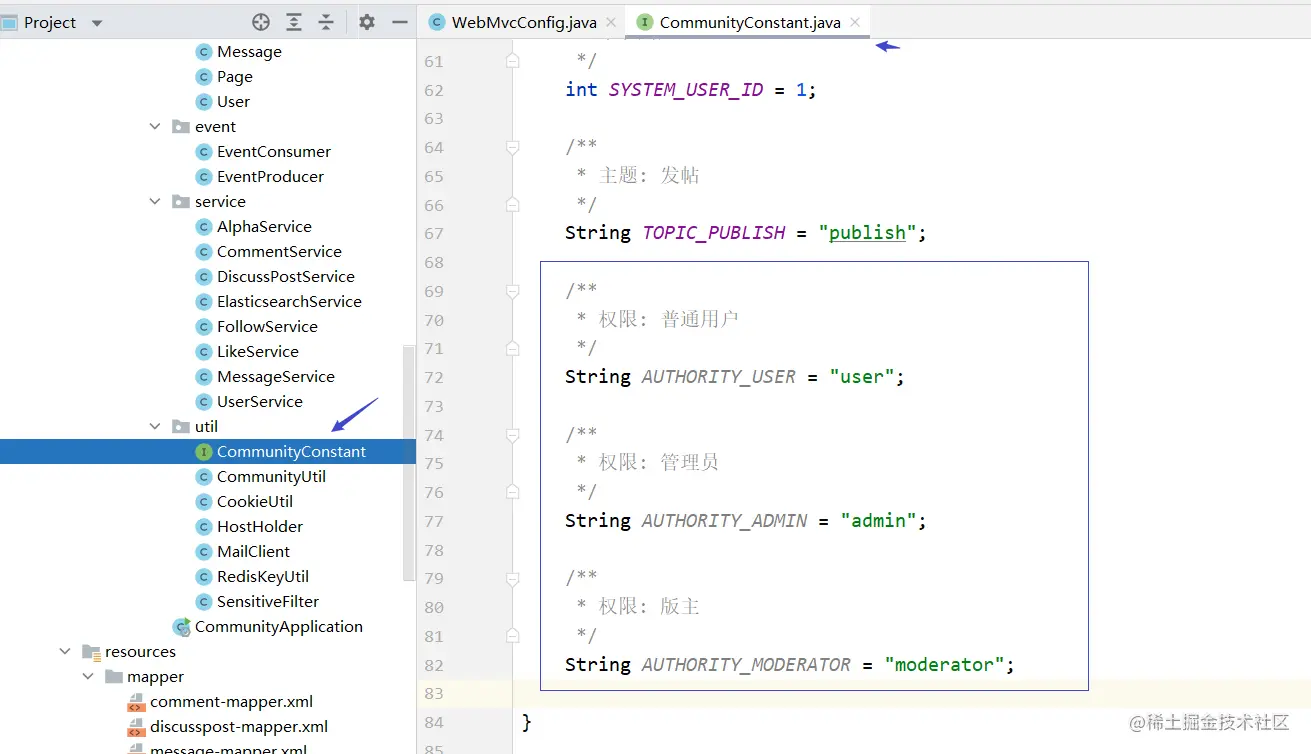Open AlphaService class
Viewport: 1311px width, 754px height.
pos(264,227)
